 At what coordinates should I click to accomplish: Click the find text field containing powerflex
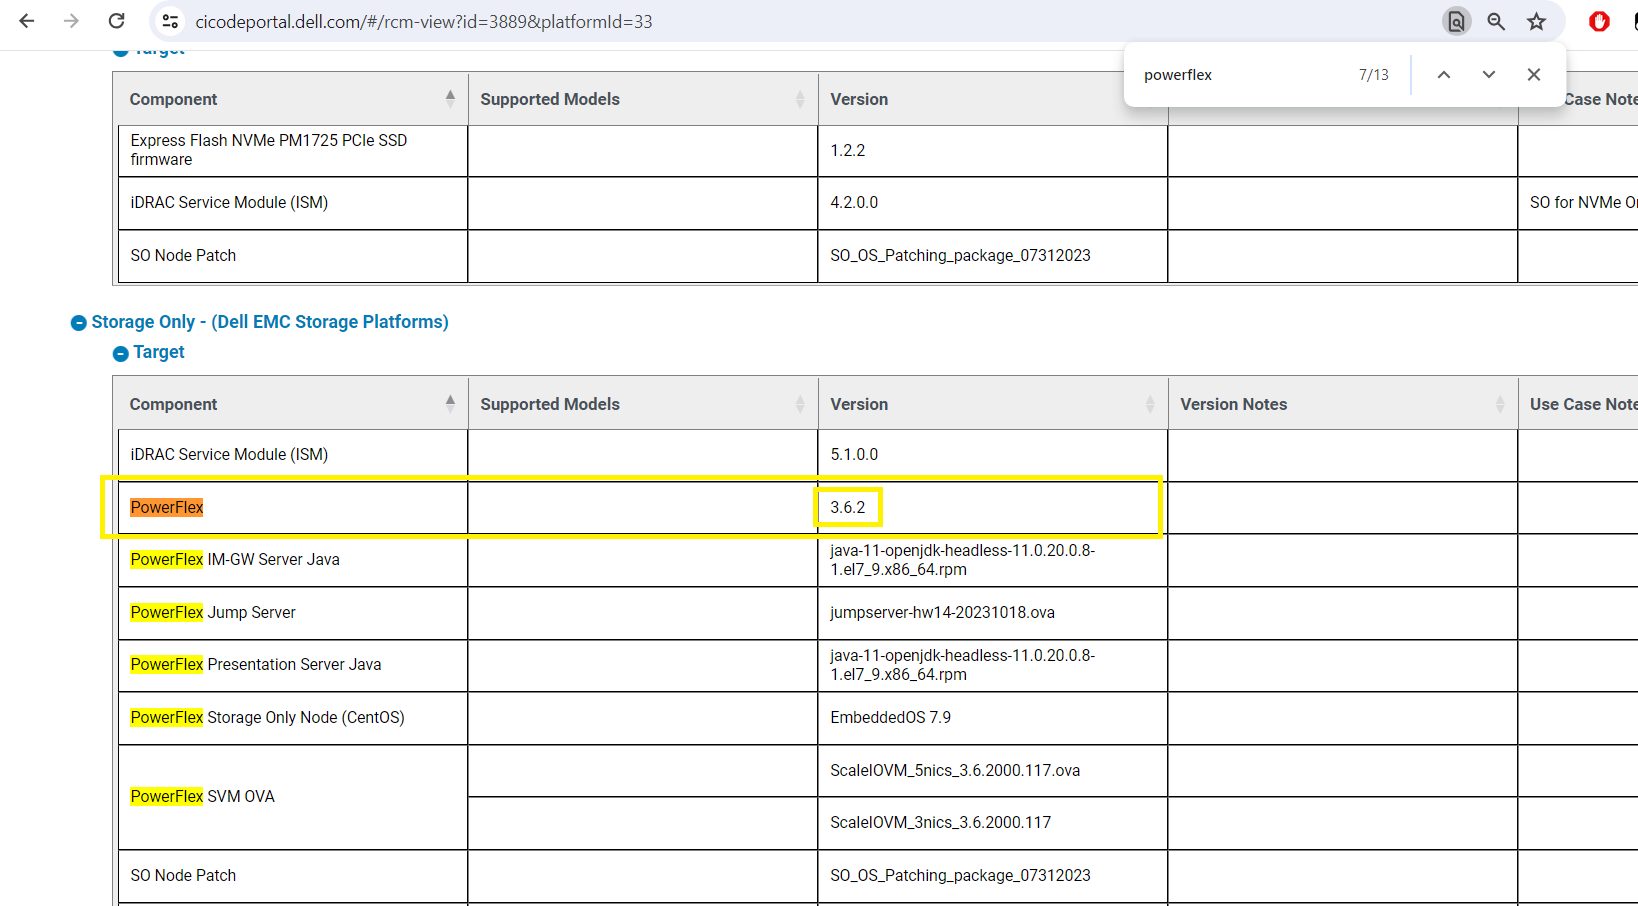point(1240,75)
